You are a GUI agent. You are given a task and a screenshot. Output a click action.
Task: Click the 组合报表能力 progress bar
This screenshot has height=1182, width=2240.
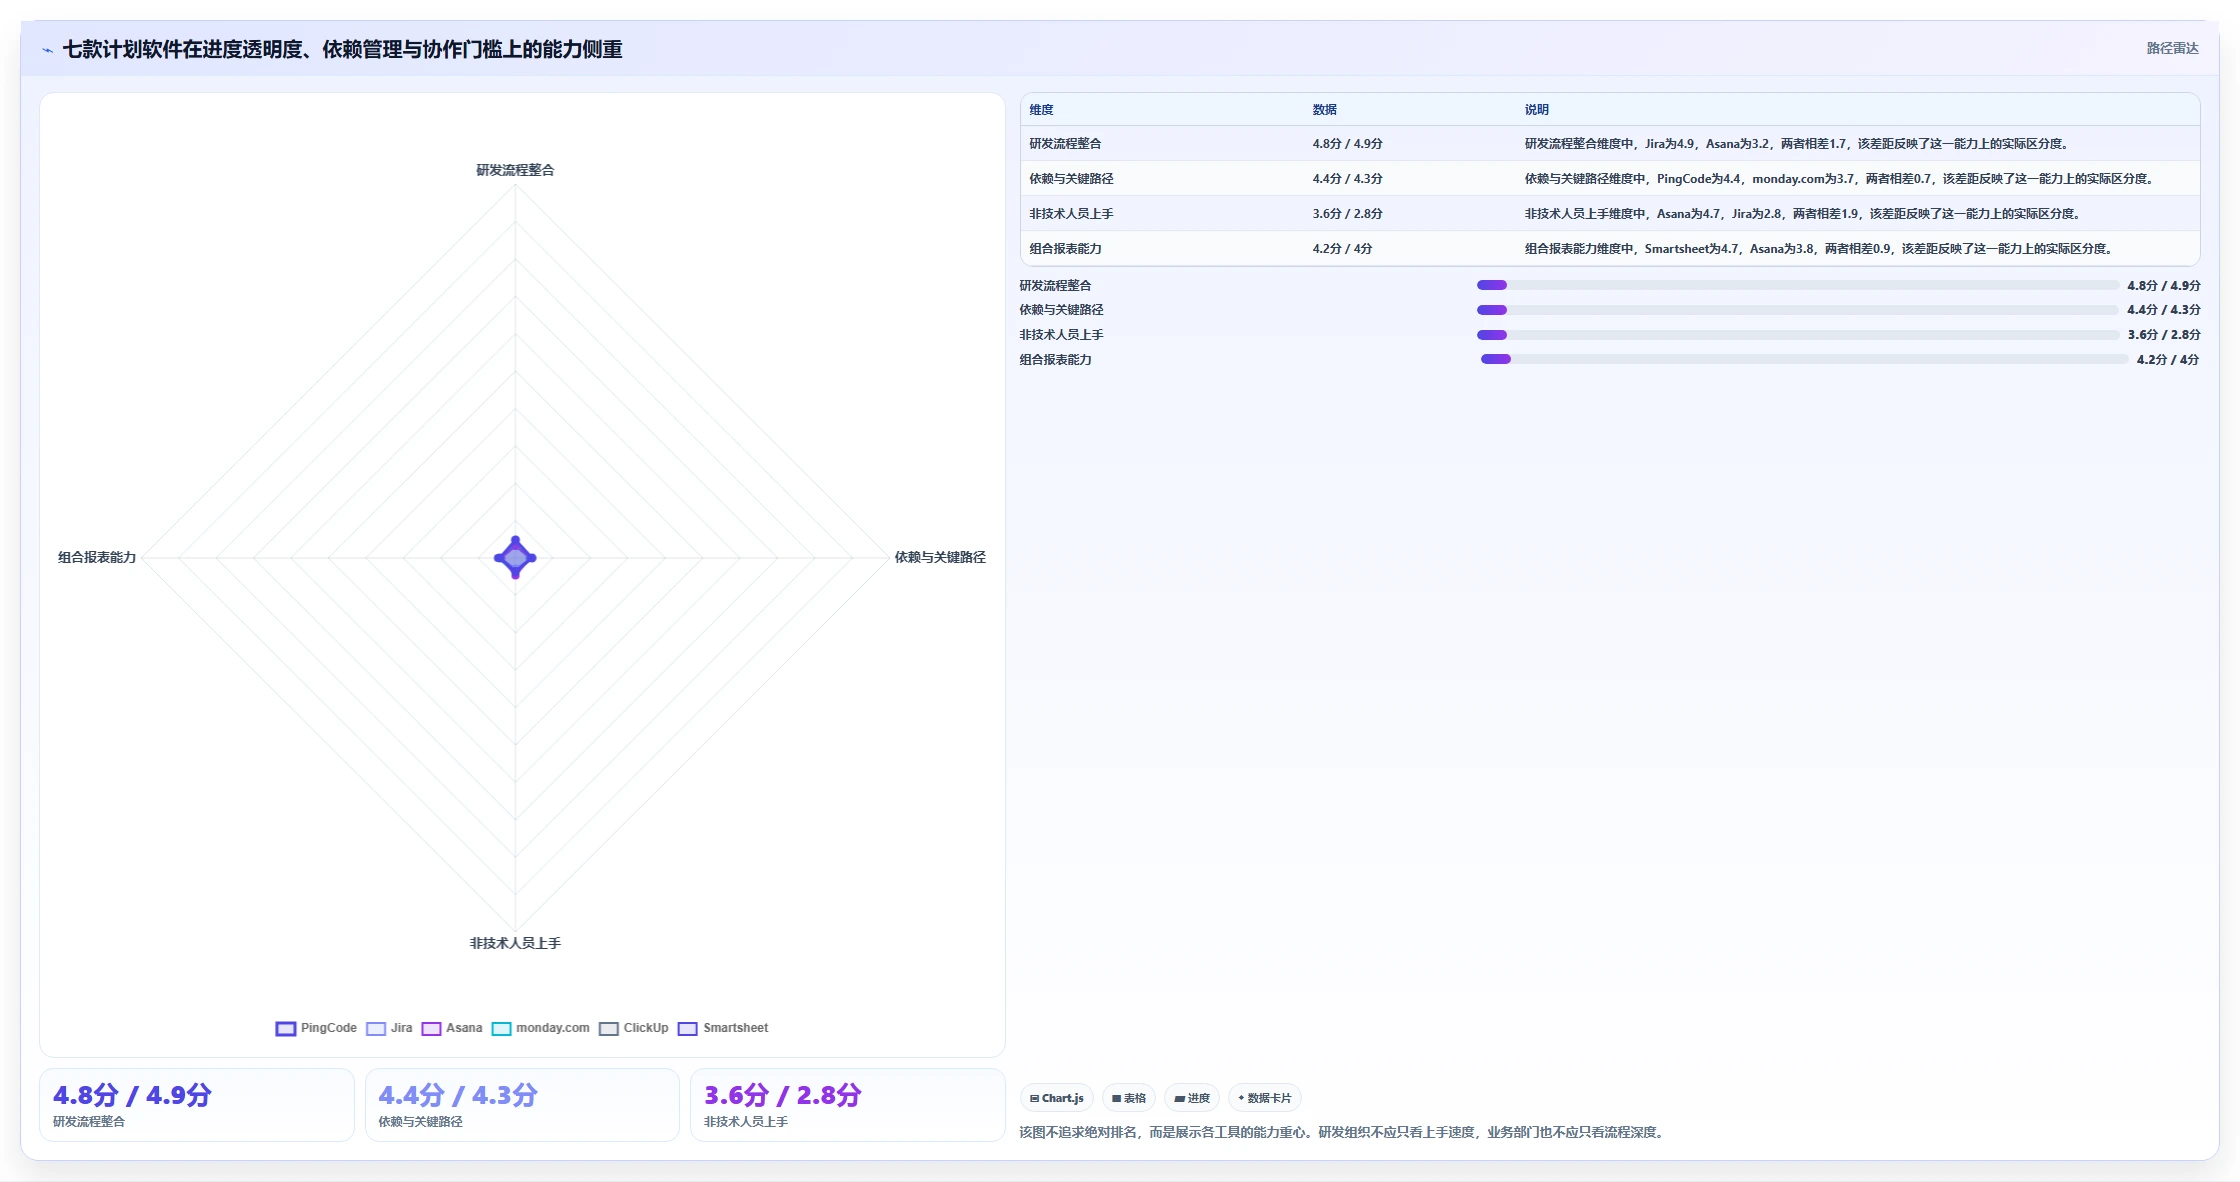tap(1804, 359)
